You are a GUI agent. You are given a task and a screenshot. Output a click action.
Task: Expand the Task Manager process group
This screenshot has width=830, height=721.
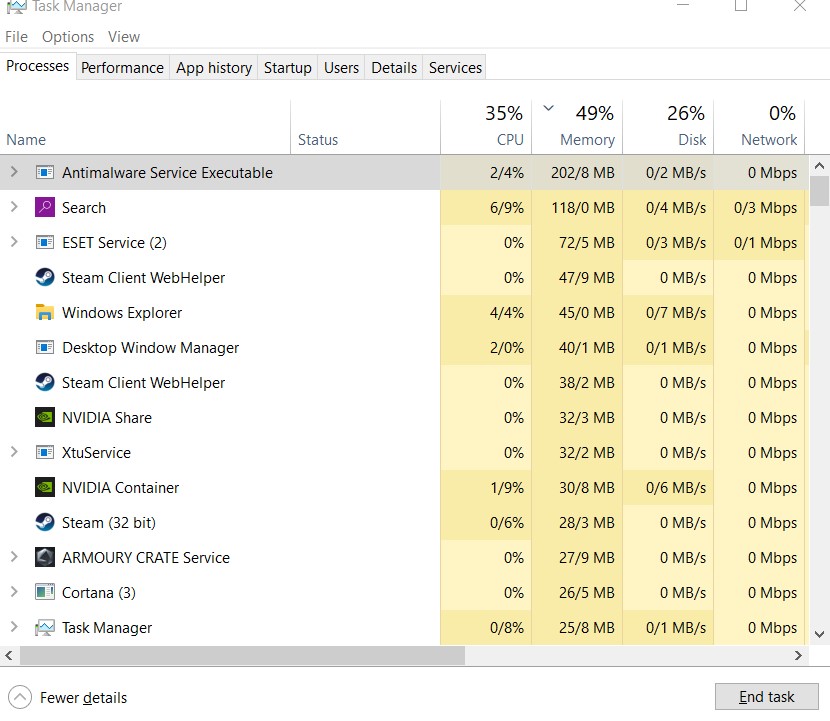pyautogui.click(x=14, y=626)
